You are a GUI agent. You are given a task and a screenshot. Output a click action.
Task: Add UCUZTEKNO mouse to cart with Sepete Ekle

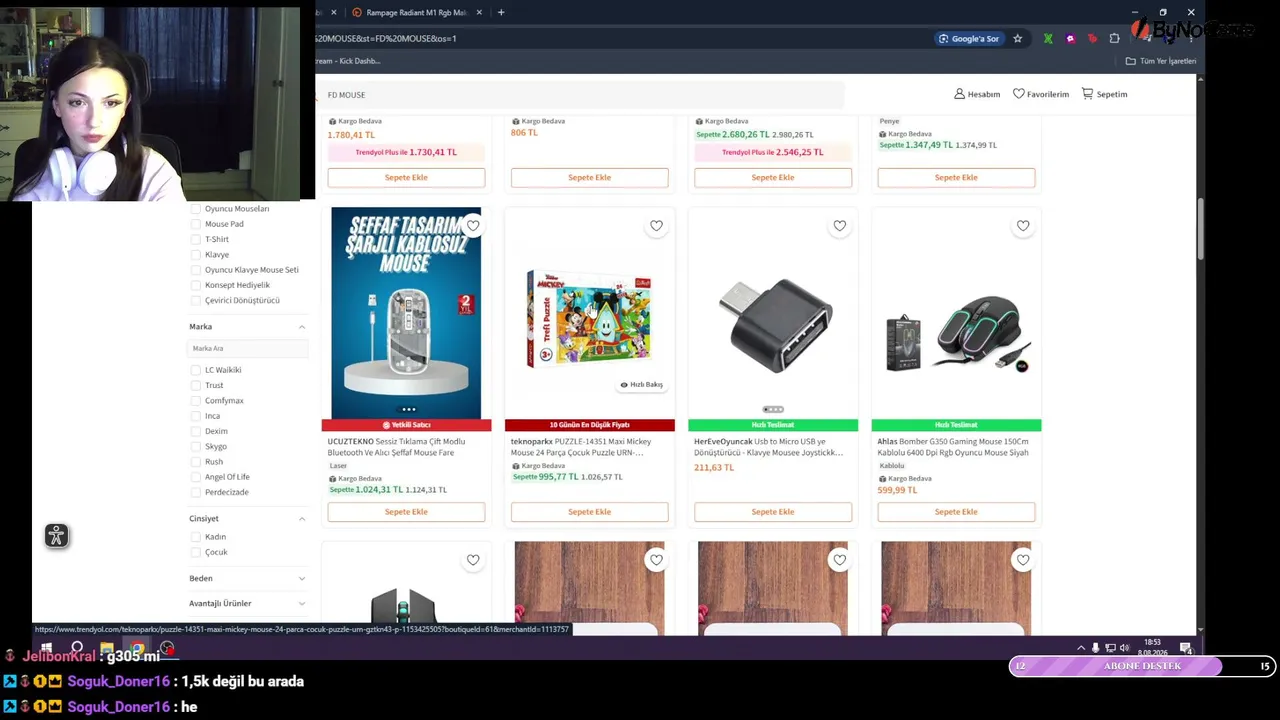(406, 512)
